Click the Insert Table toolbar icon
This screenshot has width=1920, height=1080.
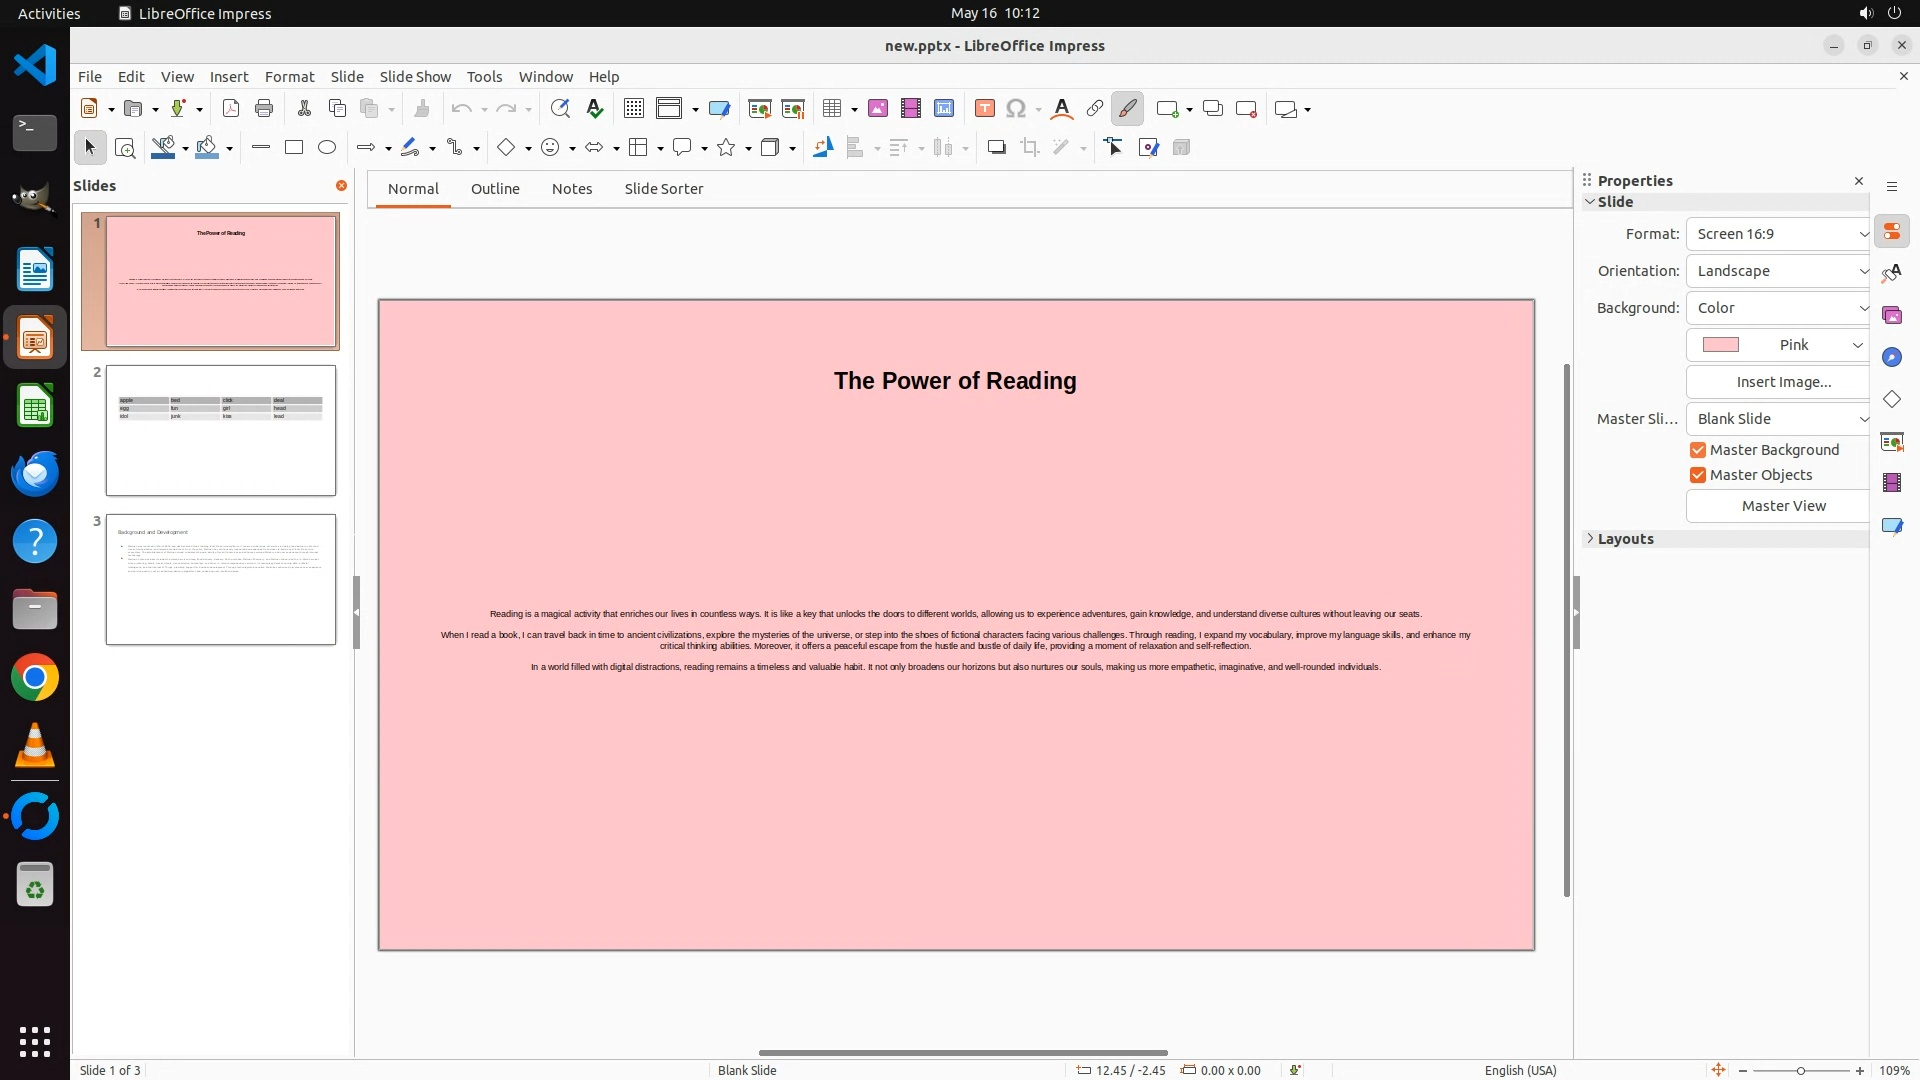click(832, 109)
